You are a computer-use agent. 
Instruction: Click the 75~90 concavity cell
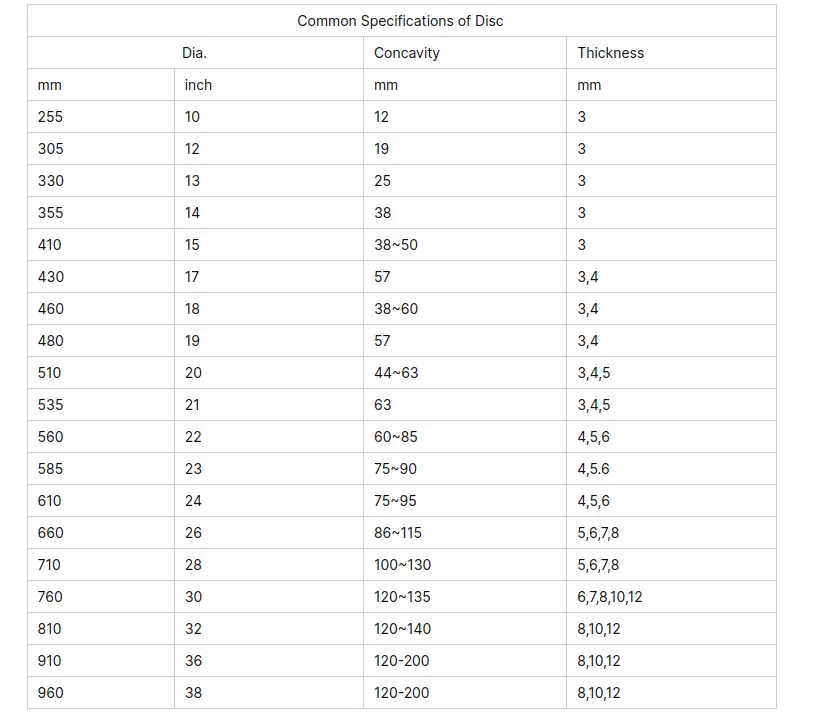coord(396,469)
